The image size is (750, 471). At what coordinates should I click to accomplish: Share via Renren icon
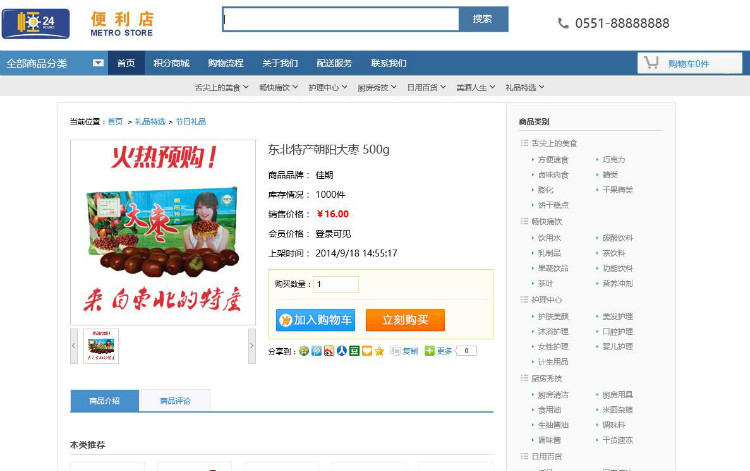(342, 351)
